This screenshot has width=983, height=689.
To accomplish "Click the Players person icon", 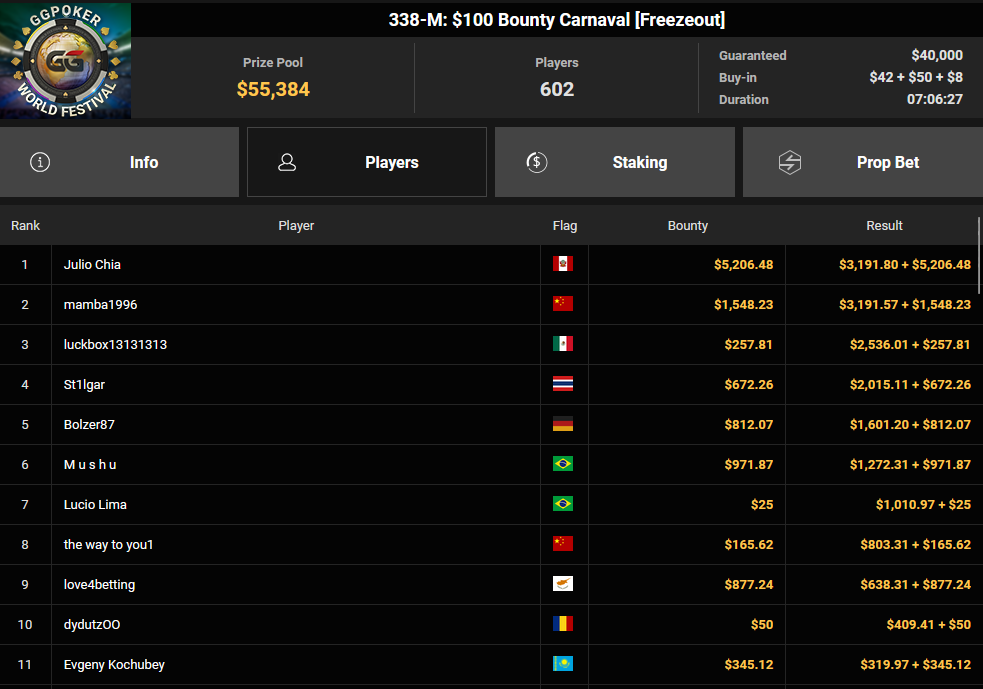I will click(x=287, y=162).
